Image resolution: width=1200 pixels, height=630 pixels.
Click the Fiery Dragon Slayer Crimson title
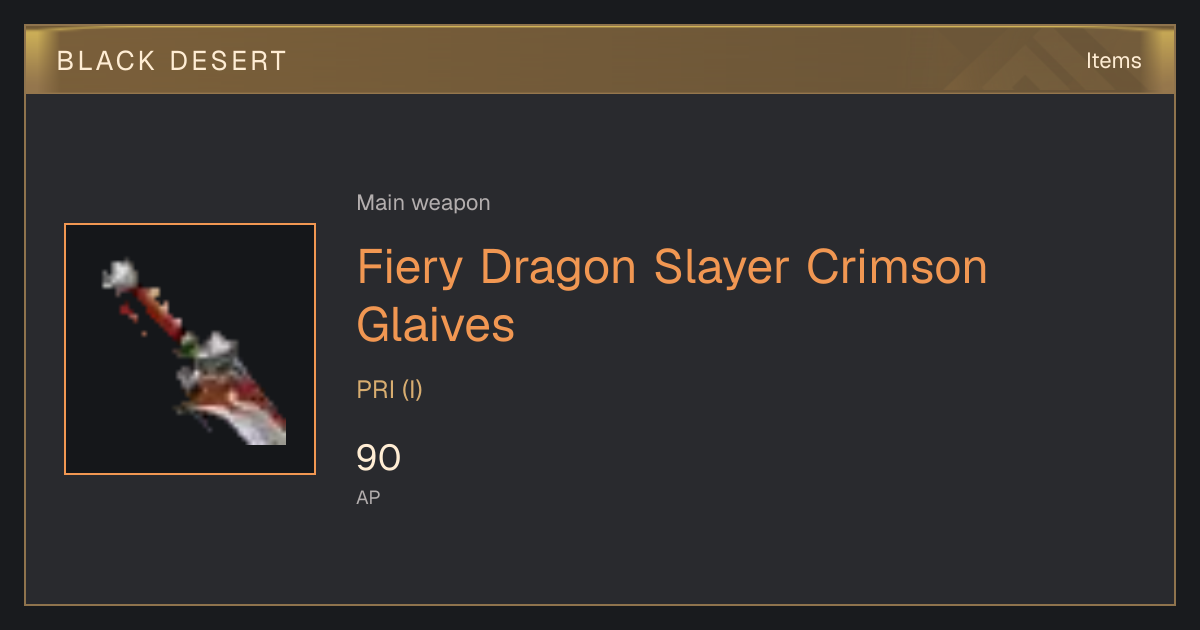pos(672,267)
